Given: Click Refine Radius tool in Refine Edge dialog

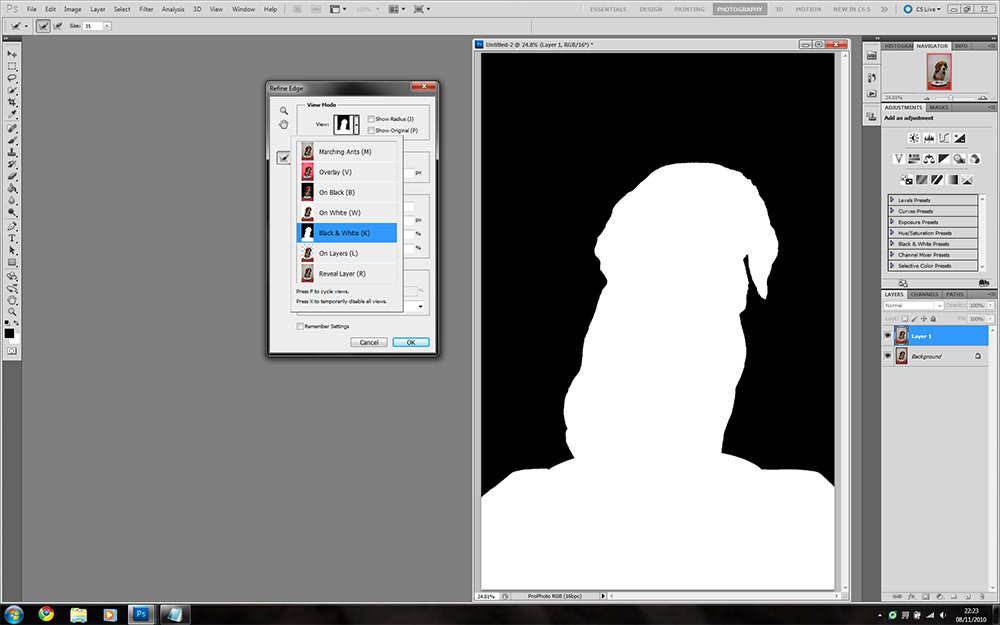Looking at the screenshot, I should click(283, 158).
